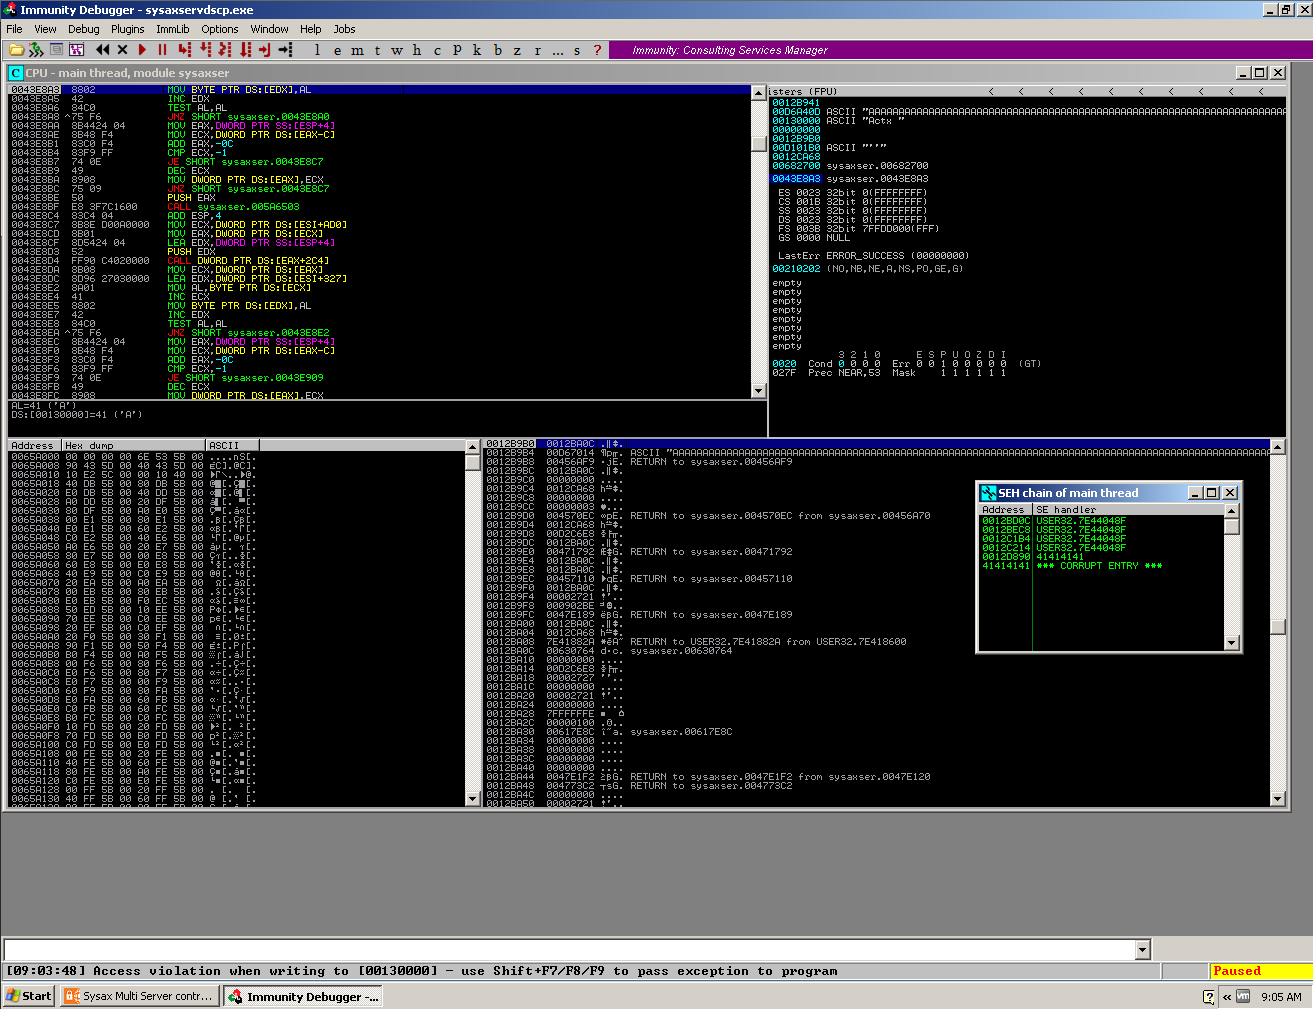Image resolution: width=1313 pixels, height=1009 pixels.
Task: Open the Options menu
Action: click(x=219, y=29)
